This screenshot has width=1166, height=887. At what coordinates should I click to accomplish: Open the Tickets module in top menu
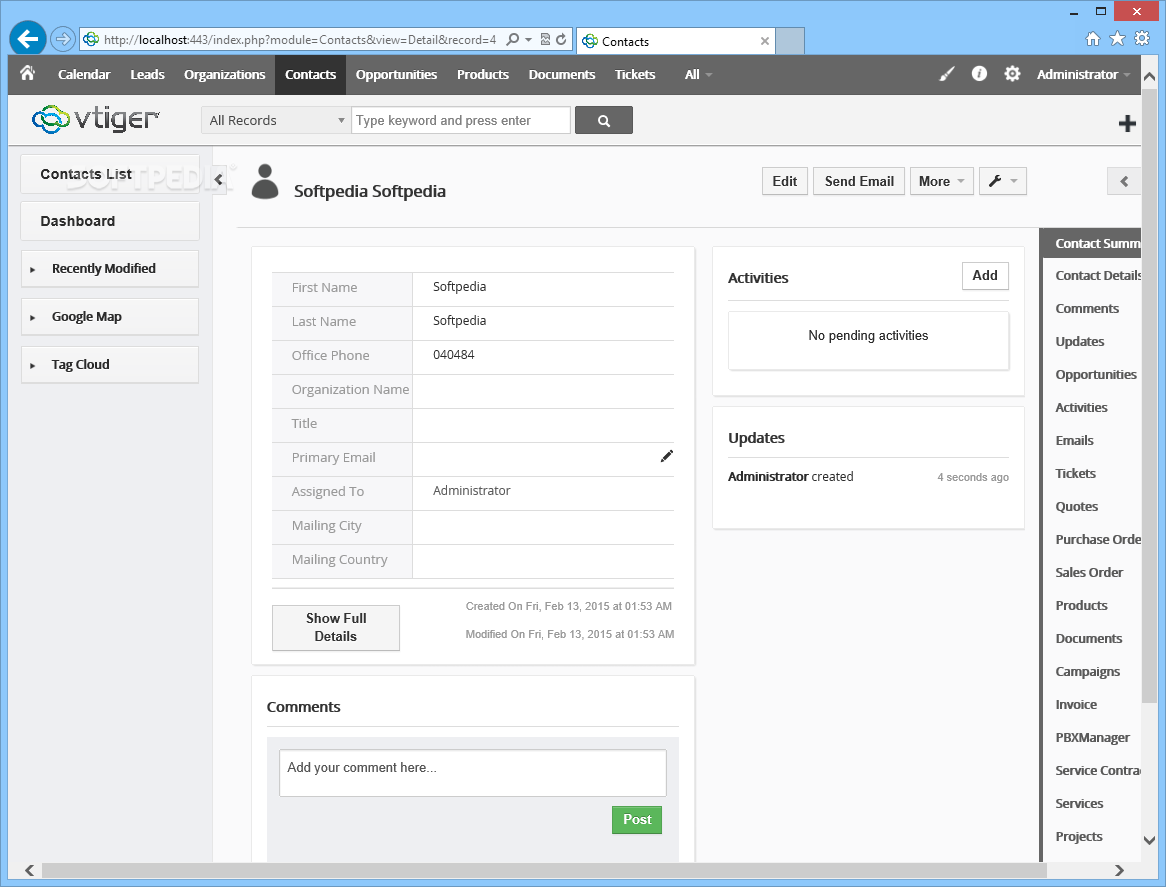(x=635, y=74)
